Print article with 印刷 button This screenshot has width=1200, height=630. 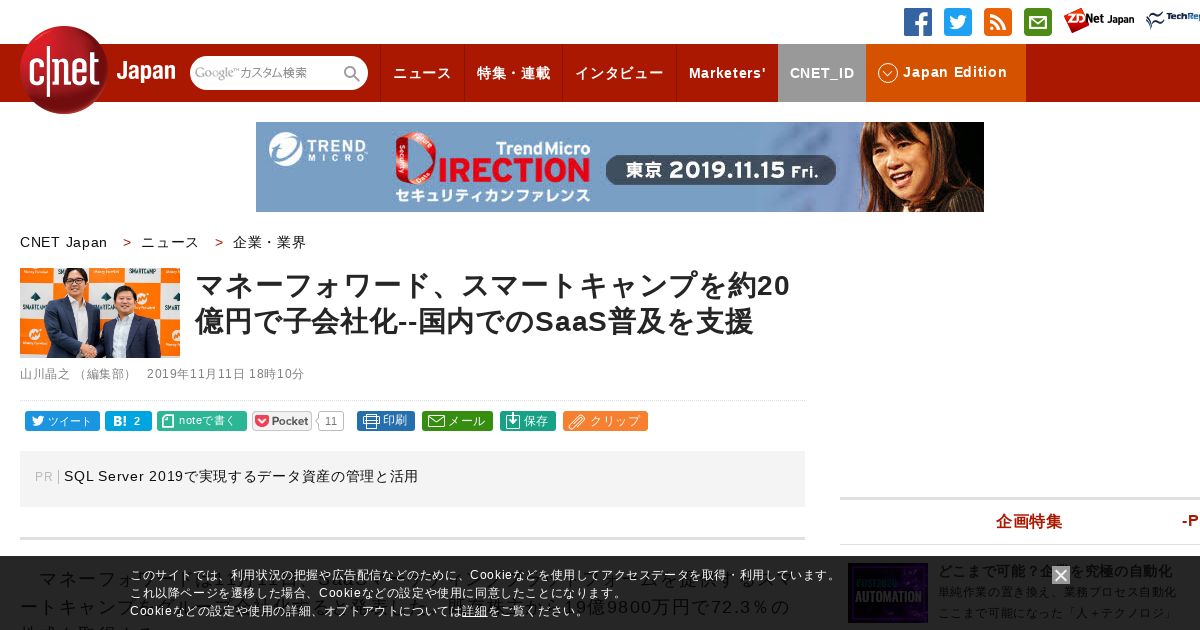pos(386,421)
